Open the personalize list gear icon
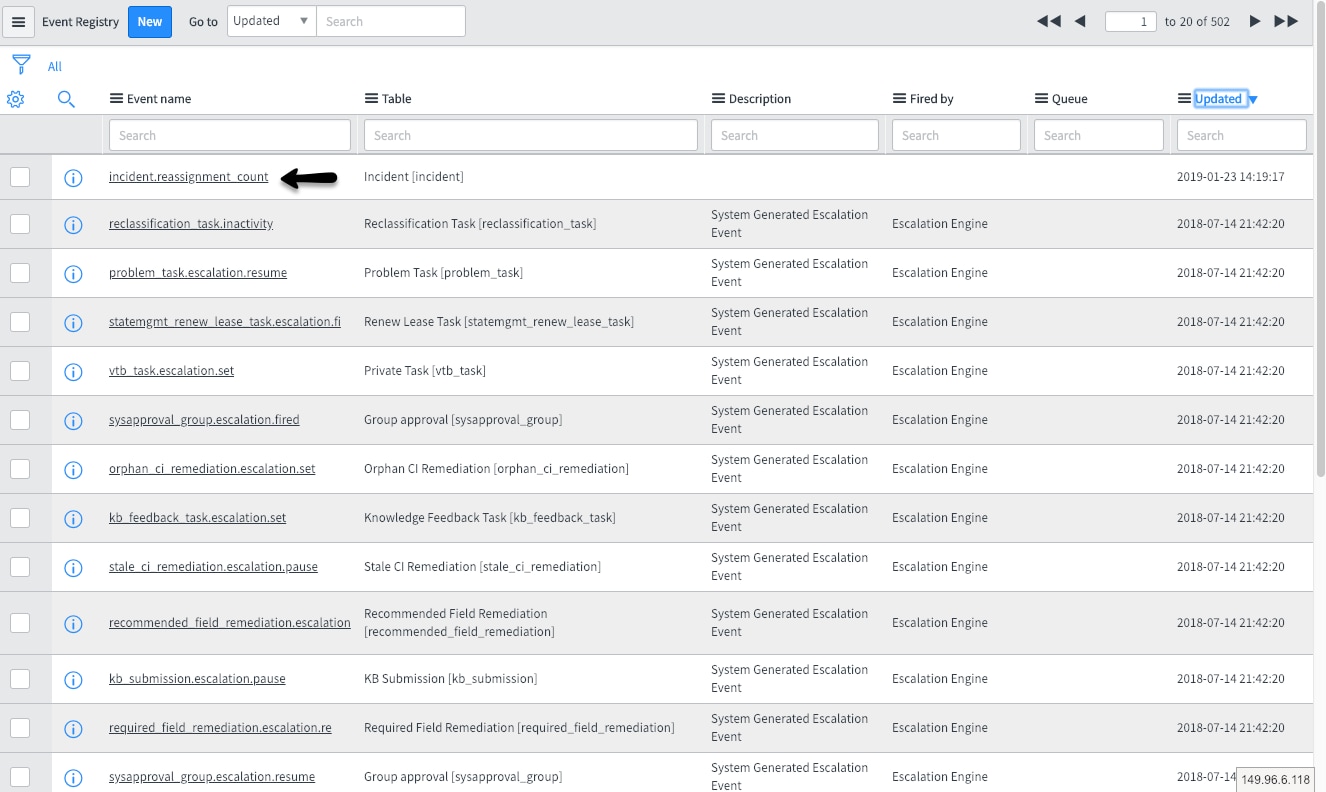The height and width of the screenshot is (792, 1326). click(x=16, y=99)
